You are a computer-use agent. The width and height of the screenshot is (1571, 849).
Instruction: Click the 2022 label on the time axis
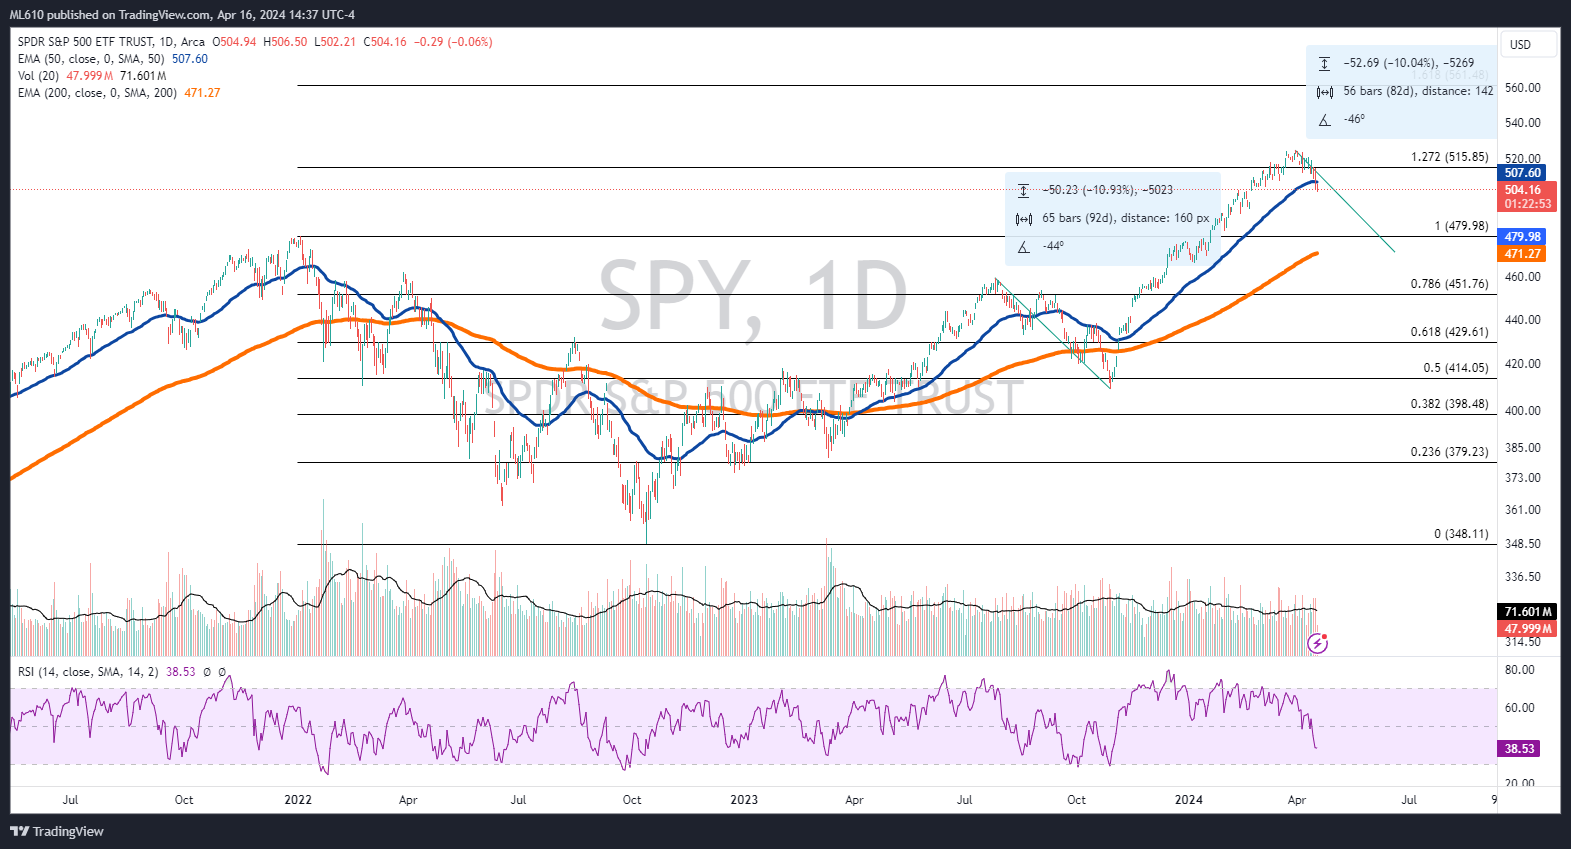pyautogui.click(x=298, y=800)
